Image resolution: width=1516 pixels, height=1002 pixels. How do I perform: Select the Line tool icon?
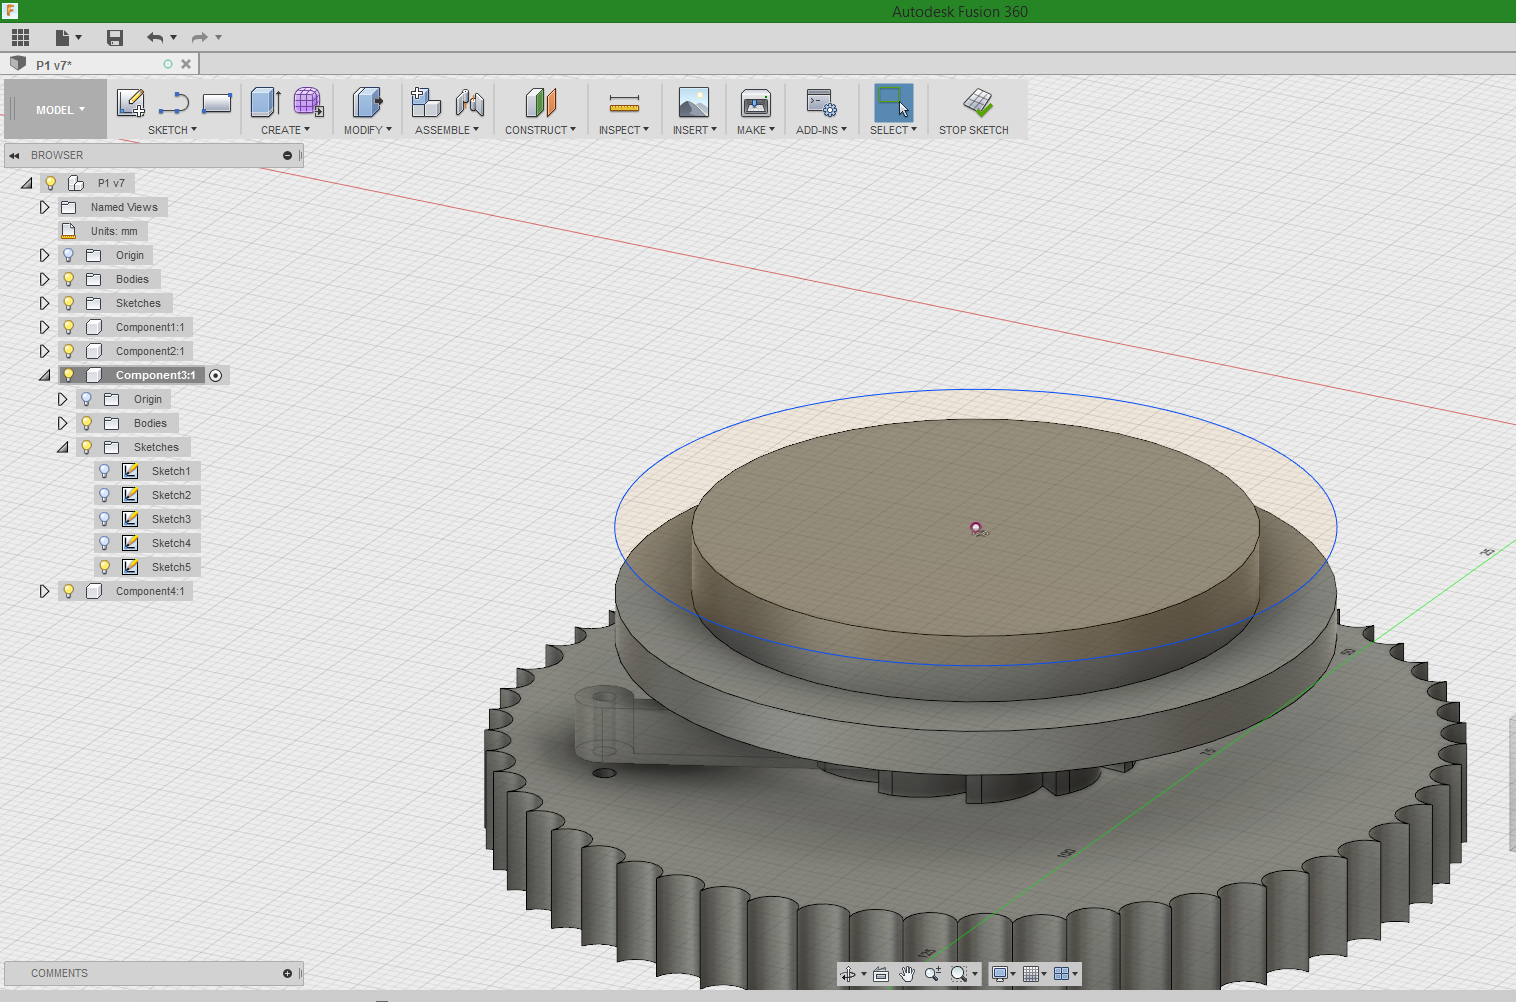pos(174,102)
